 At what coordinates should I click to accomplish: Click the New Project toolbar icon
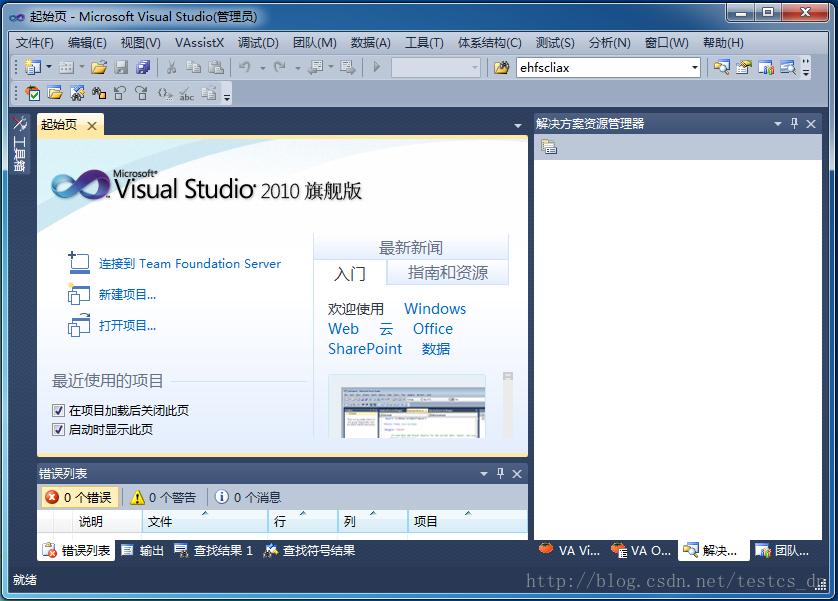pyautogui.click(x=33, y=68)
